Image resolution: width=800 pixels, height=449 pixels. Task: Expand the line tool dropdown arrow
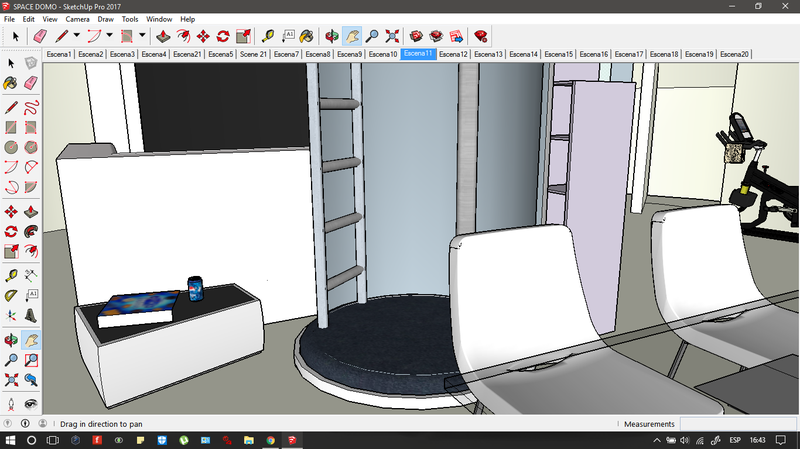click(x=76, y=36)
